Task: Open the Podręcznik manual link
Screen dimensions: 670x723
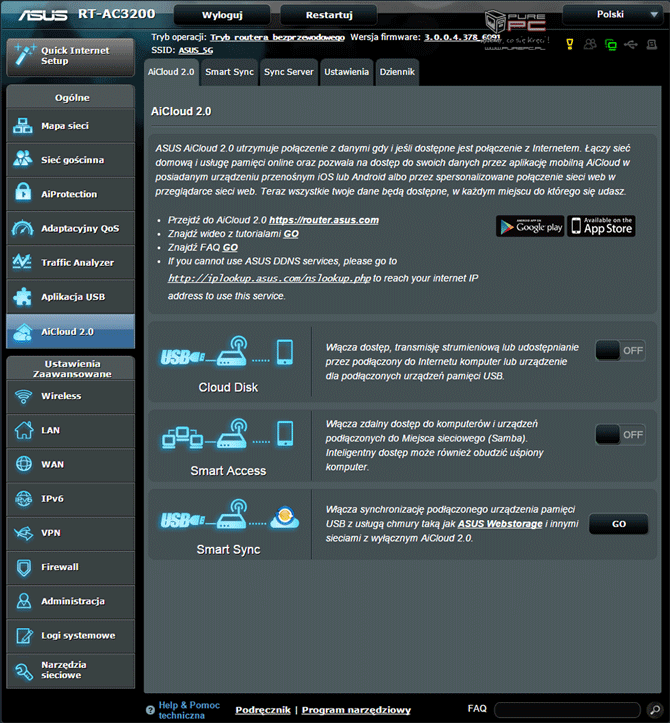Action: click(x=263, y=710)
